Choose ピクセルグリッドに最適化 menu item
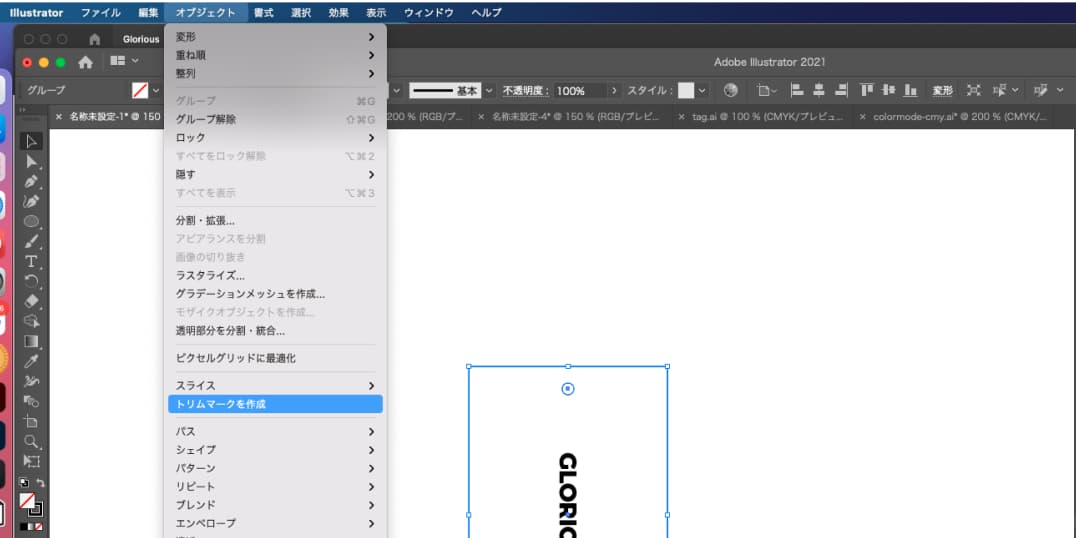This screenshot has height=538, width=1076. pos(276,358)
